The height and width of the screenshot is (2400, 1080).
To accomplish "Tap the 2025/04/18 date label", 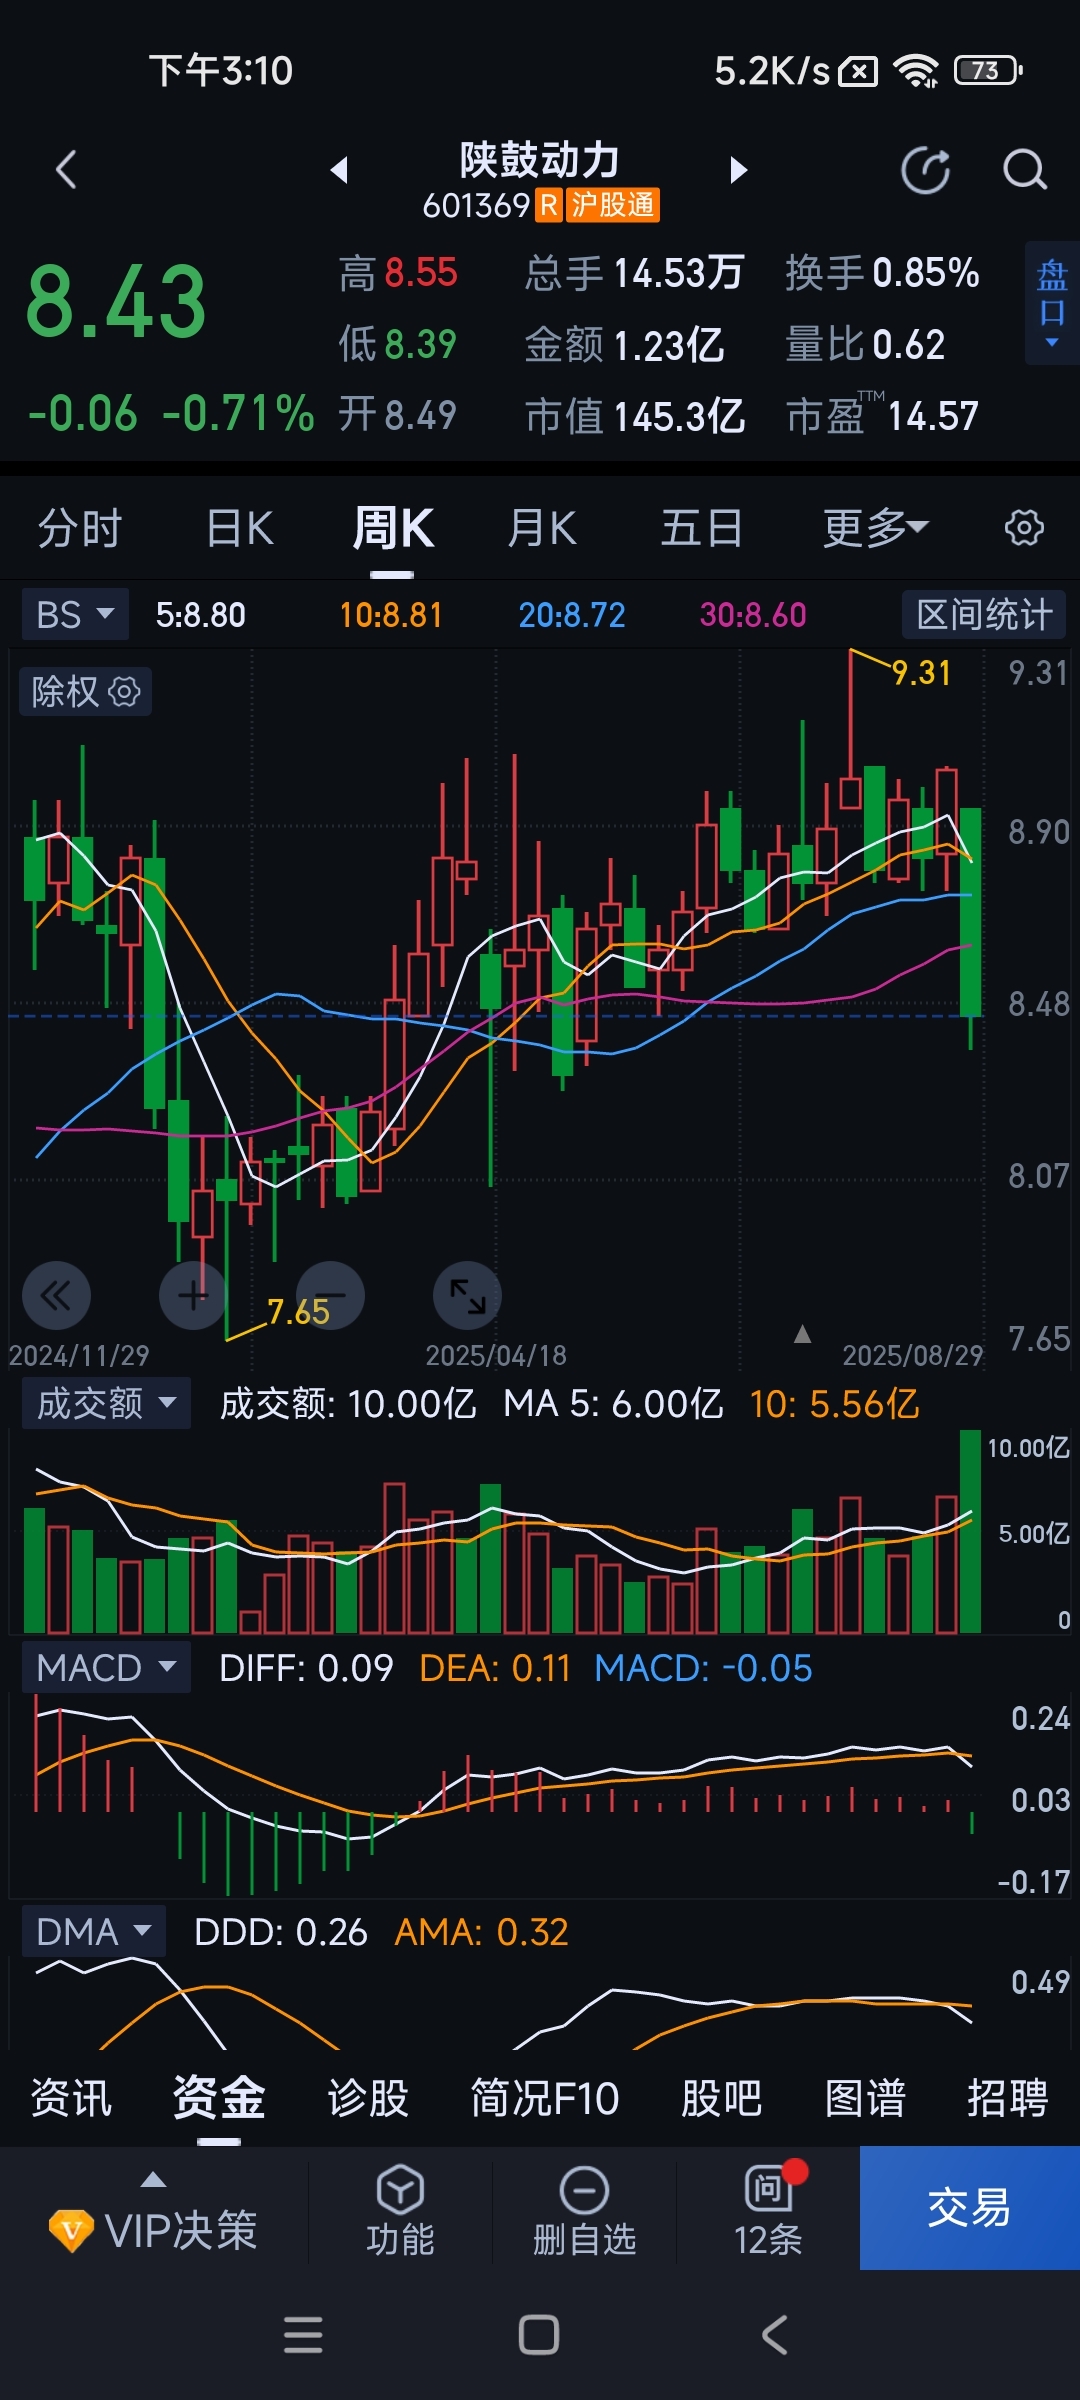I will pyautogui.click(x=496, y=1355).
